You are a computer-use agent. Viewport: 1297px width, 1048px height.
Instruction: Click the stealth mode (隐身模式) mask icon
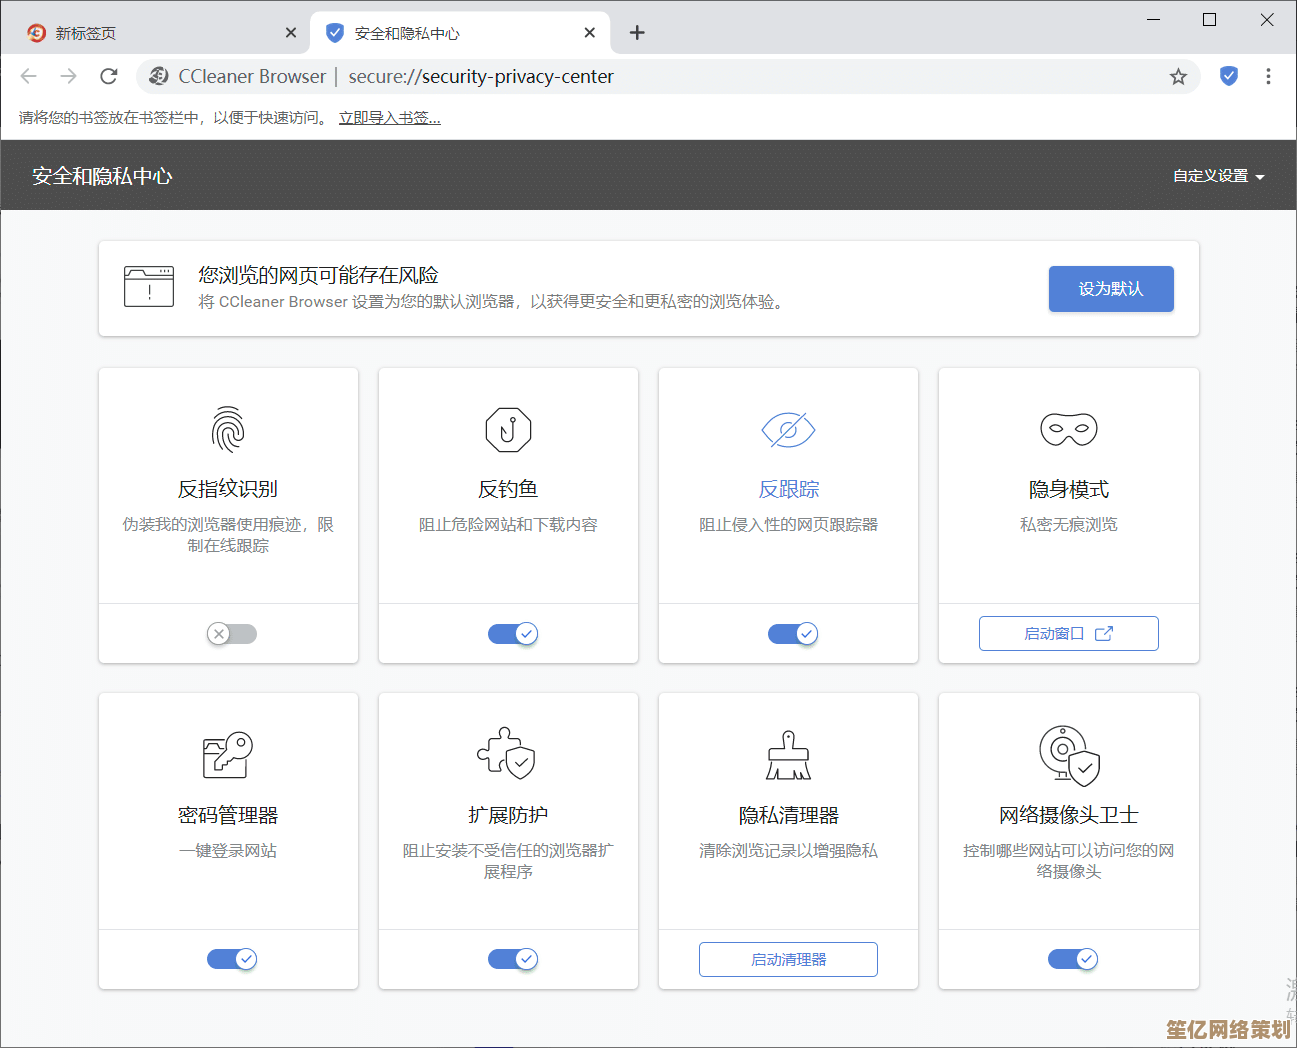point(1068,430)
